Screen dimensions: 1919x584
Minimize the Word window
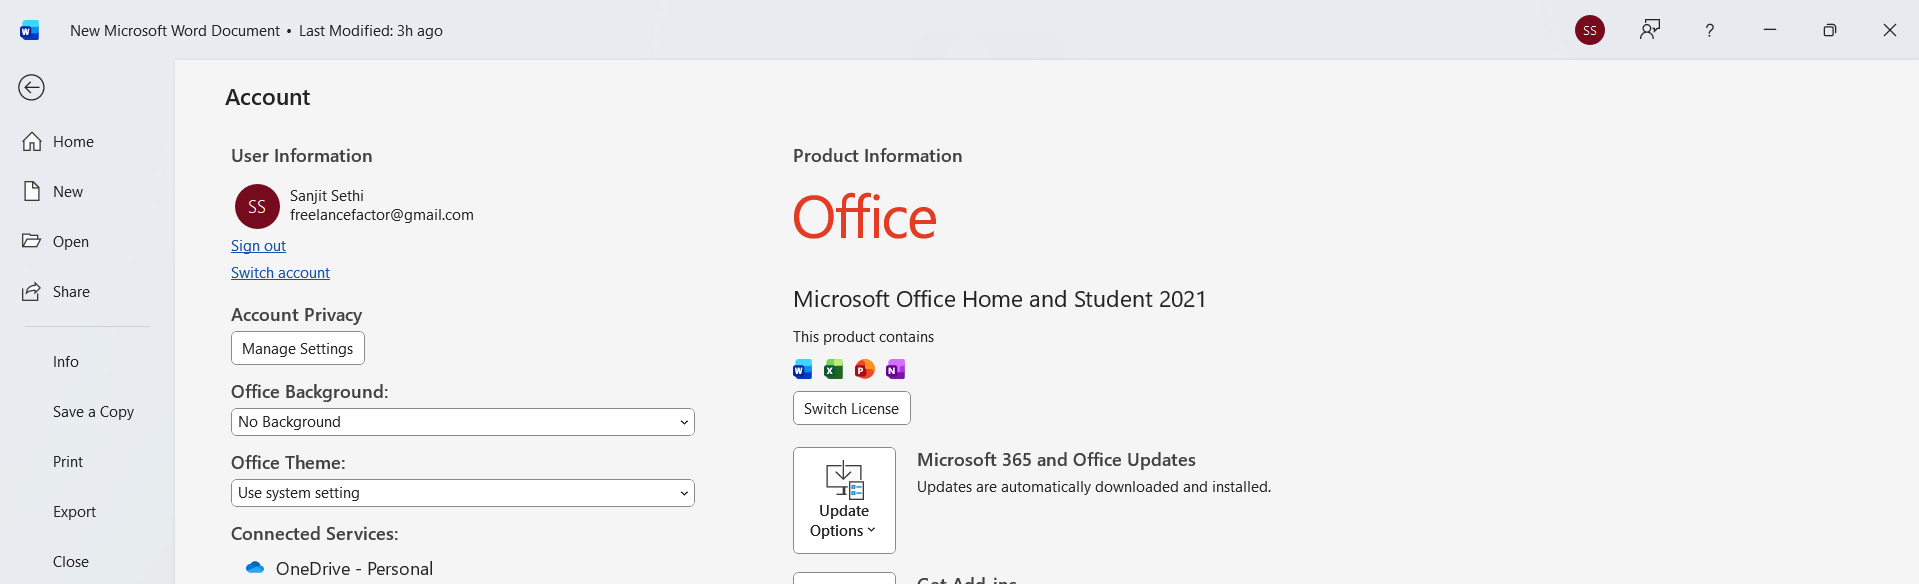(x=1770, y=30)
